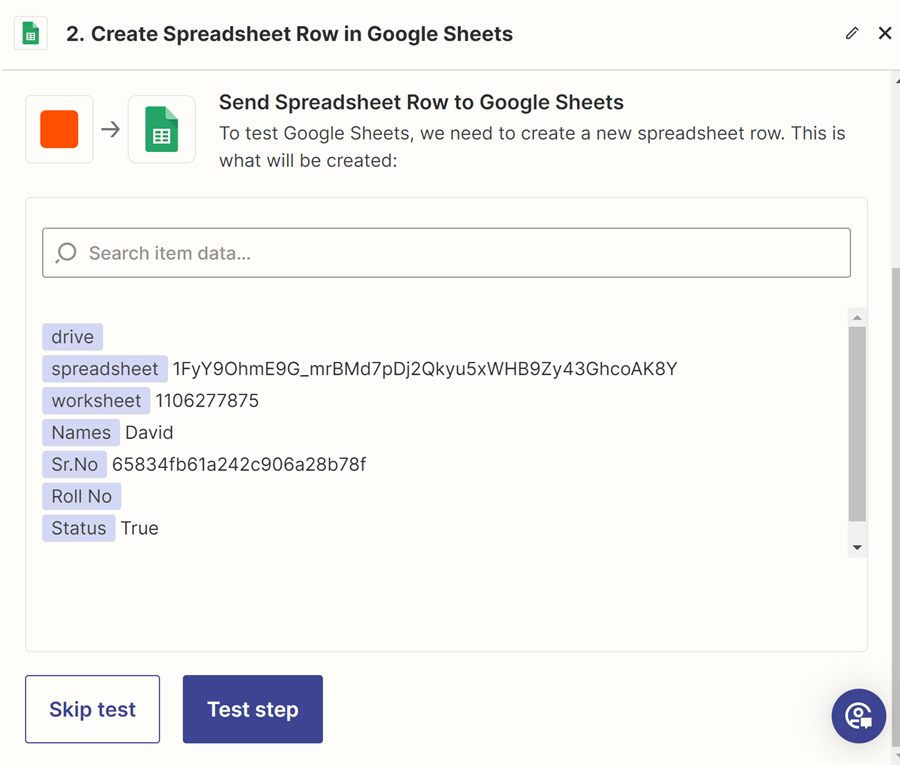The image size is (900, 765).
Task: Select the spreadsheet data pill
Action: point(104,369)
